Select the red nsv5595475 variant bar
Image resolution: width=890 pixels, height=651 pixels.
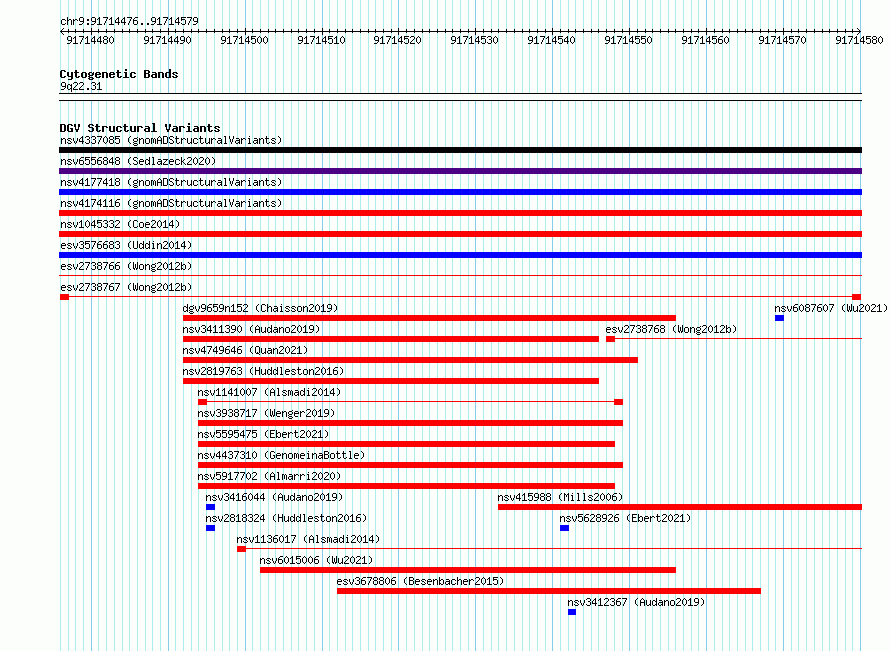pyautogui.click(x=406, y=444)
